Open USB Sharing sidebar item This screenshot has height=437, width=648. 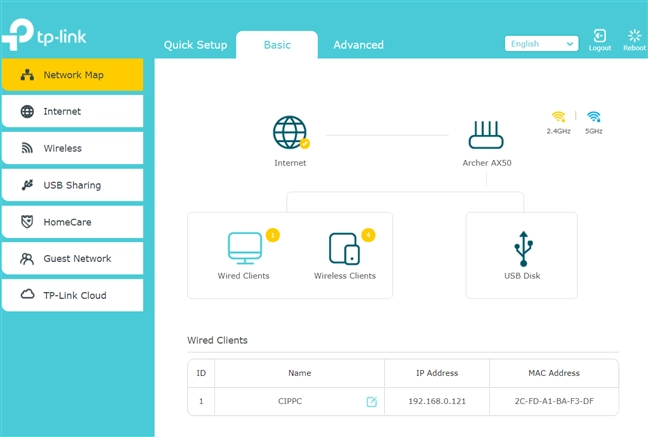(73, 185)
